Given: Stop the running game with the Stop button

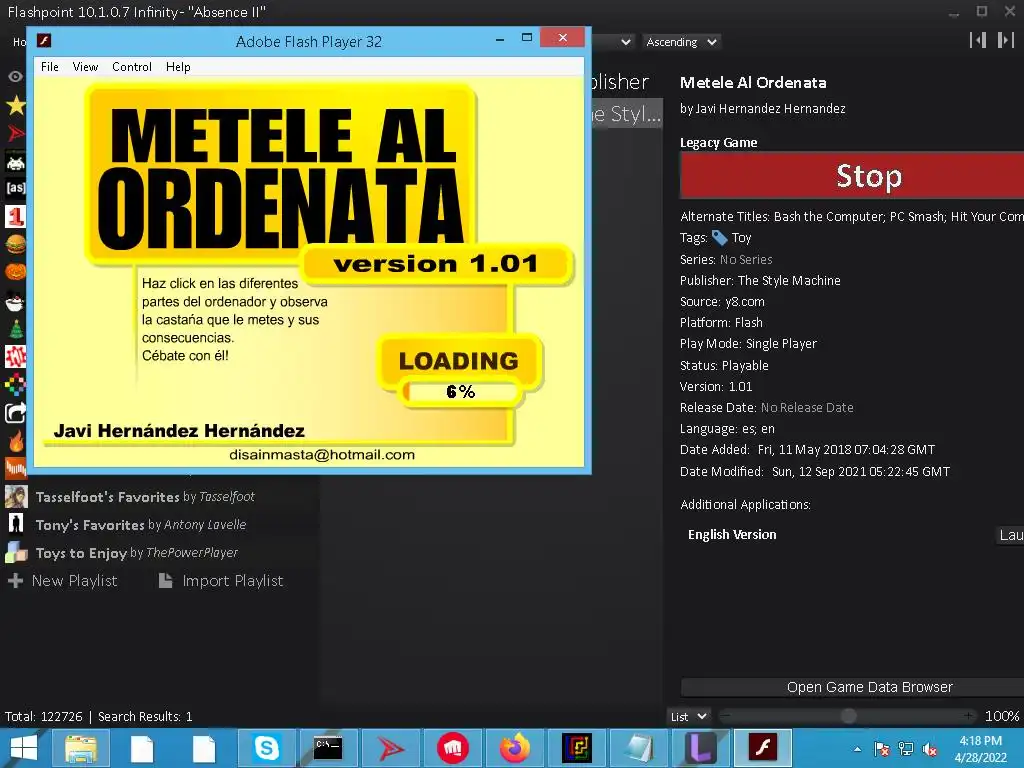Looking at the screenshot, I should click(852, 176).
